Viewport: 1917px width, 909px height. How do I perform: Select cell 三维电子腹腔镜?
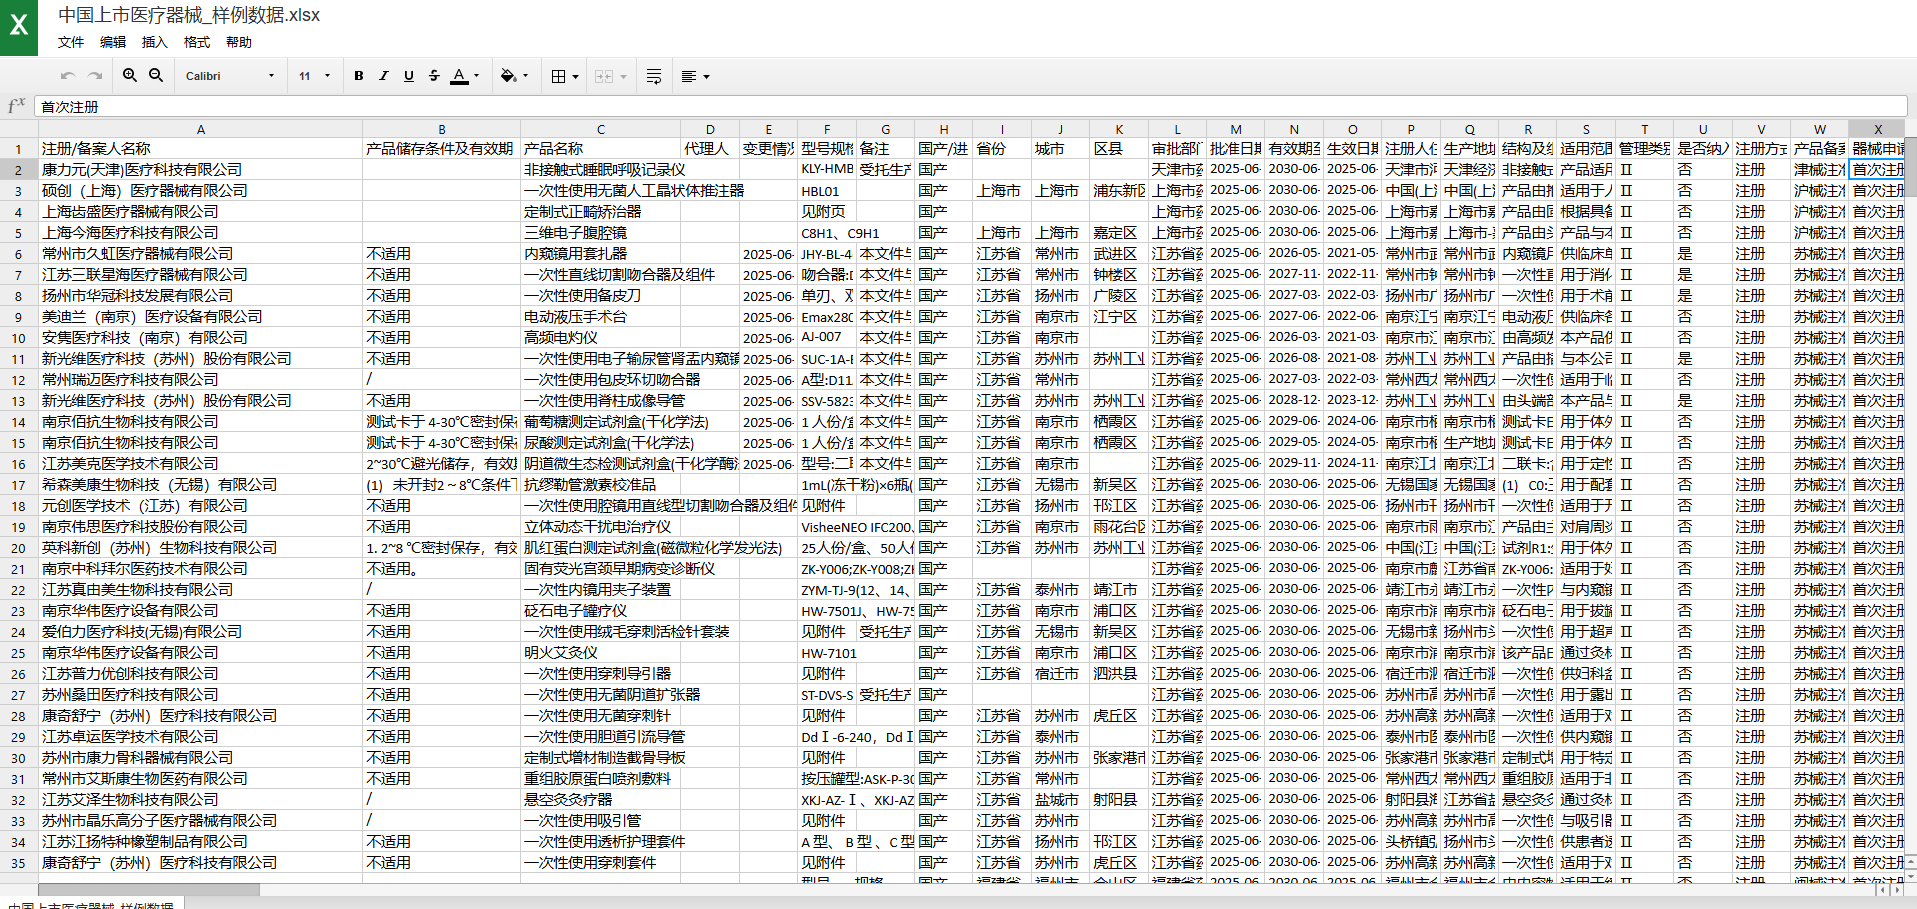[601, 233]
